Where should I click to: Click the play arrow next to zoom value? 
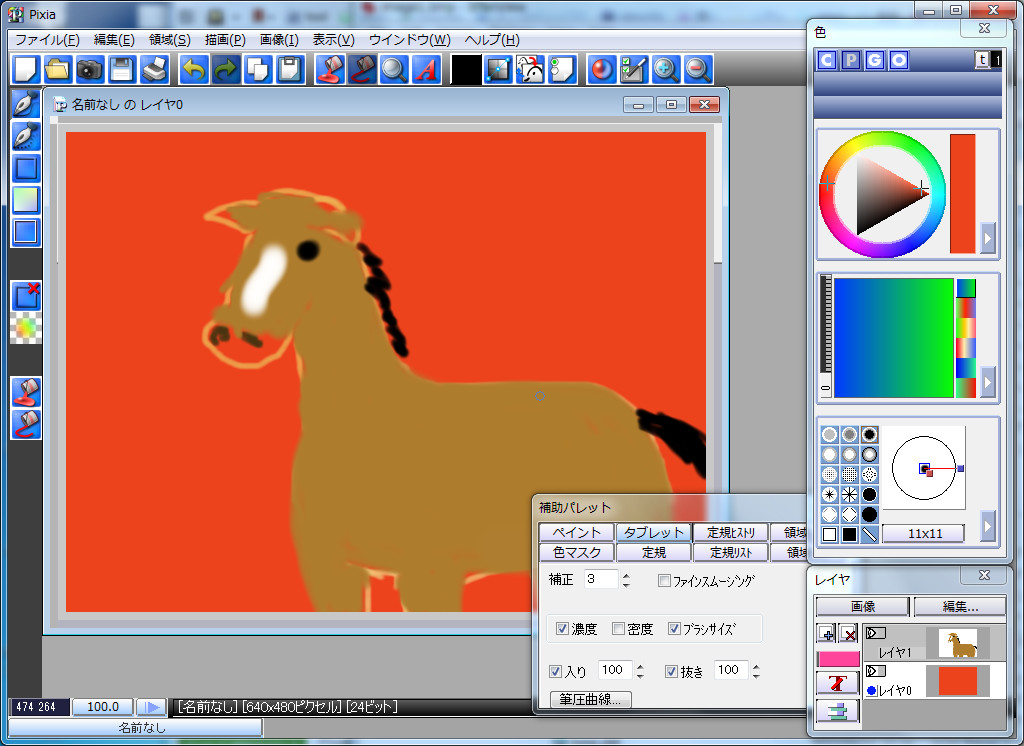[x=152, y=707]
